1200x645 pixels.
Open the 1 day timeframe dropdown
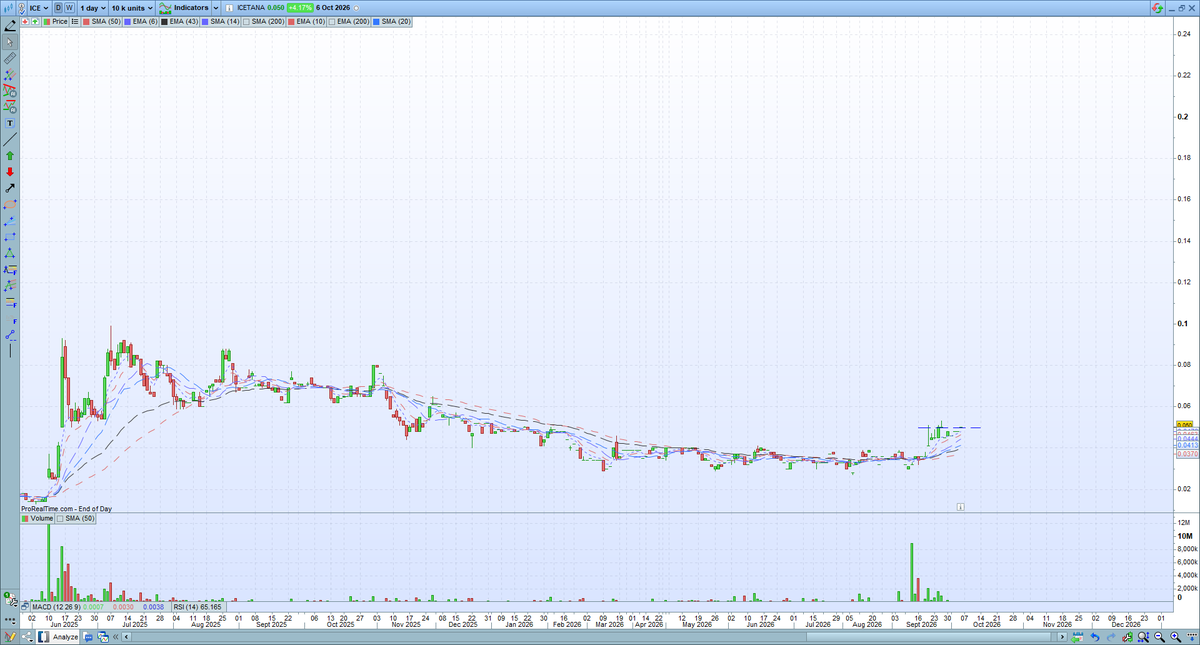click(93, 7)
